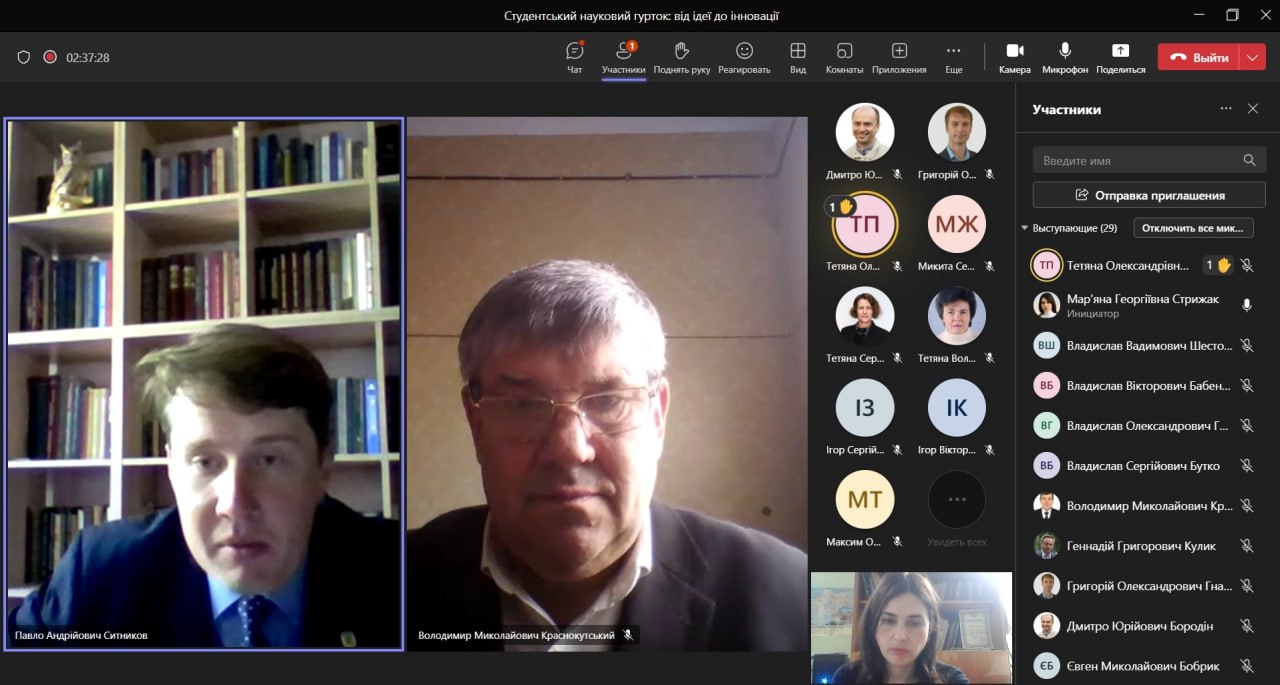Open participants panel more options ellipsis
The width and height of the screenshot is (1280, 685).
tap(1226, 109)
